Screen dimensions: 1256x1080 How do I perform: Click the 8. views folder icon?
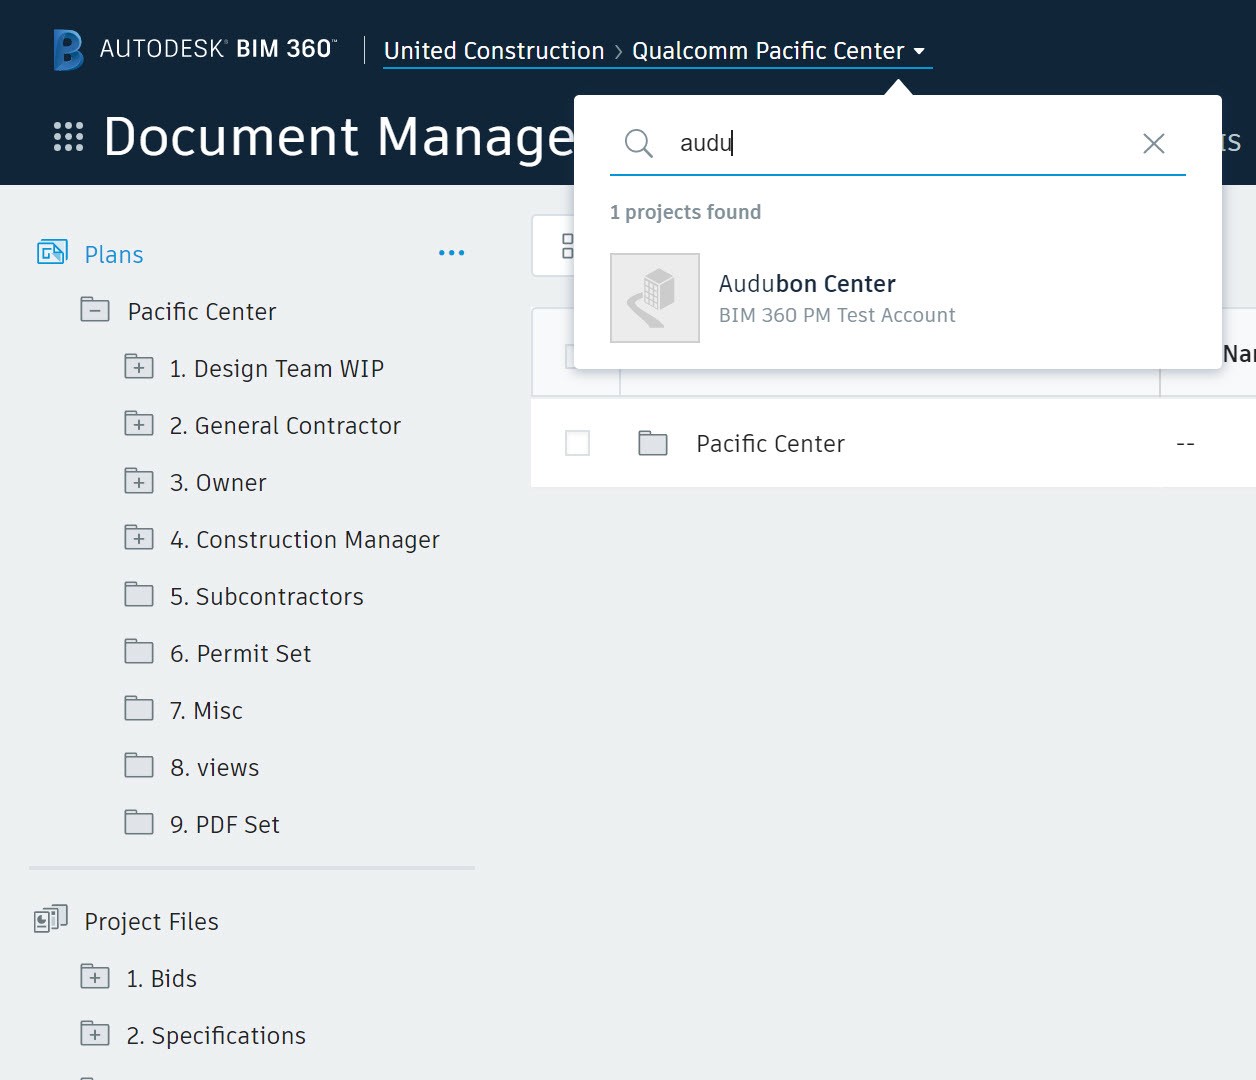click(x=139, y=766)
